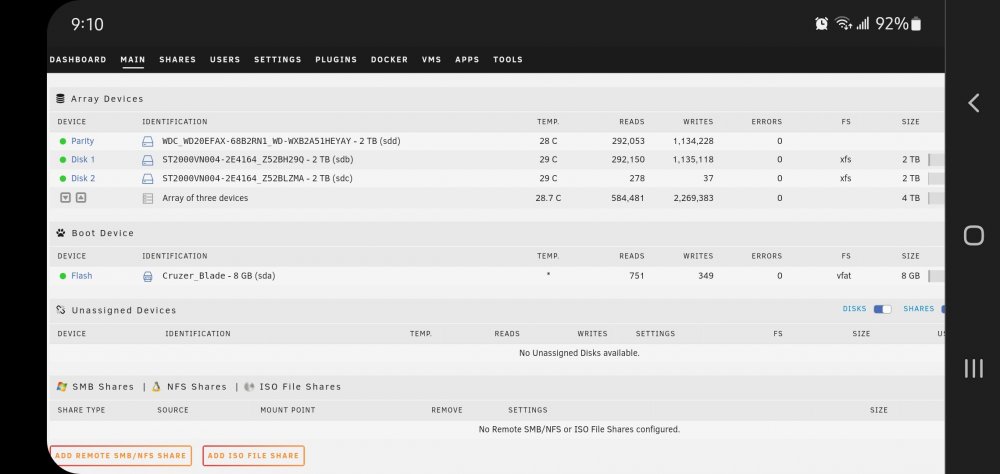Screen dimensions: 1000x474
Task: Tap the Android home button
Action: point(973,235)
